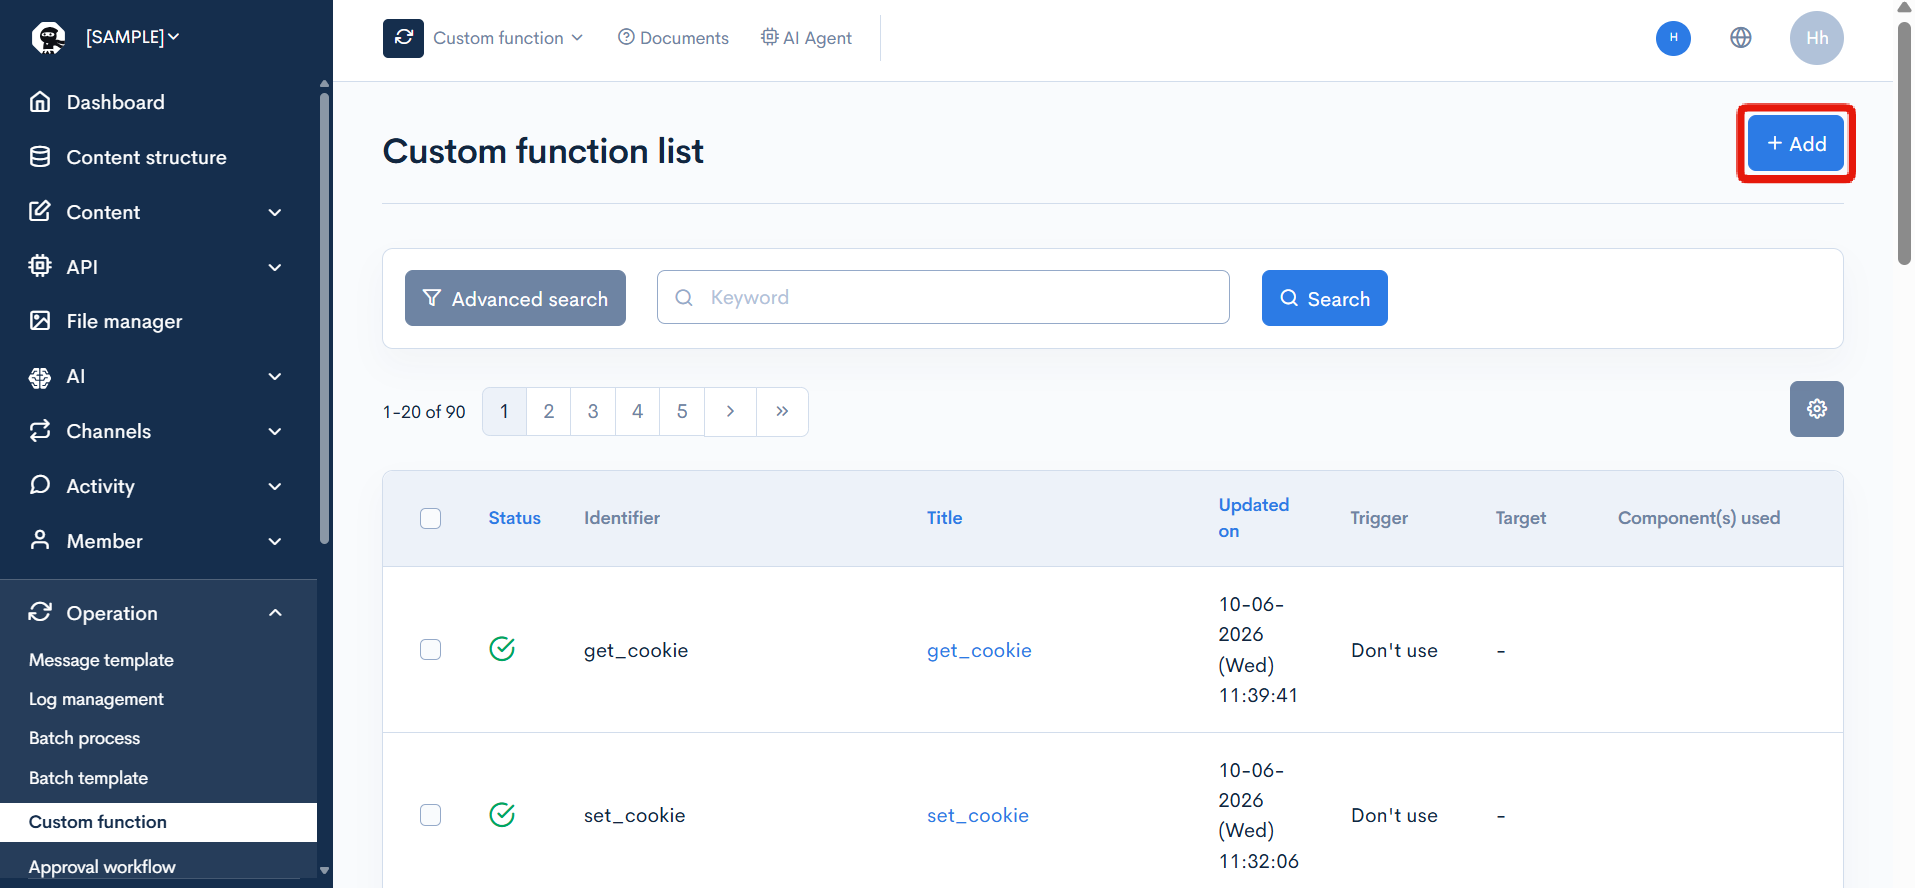
Task: Click the Kuroco logo icon in sidebar
Action: [x=48, y=37]
